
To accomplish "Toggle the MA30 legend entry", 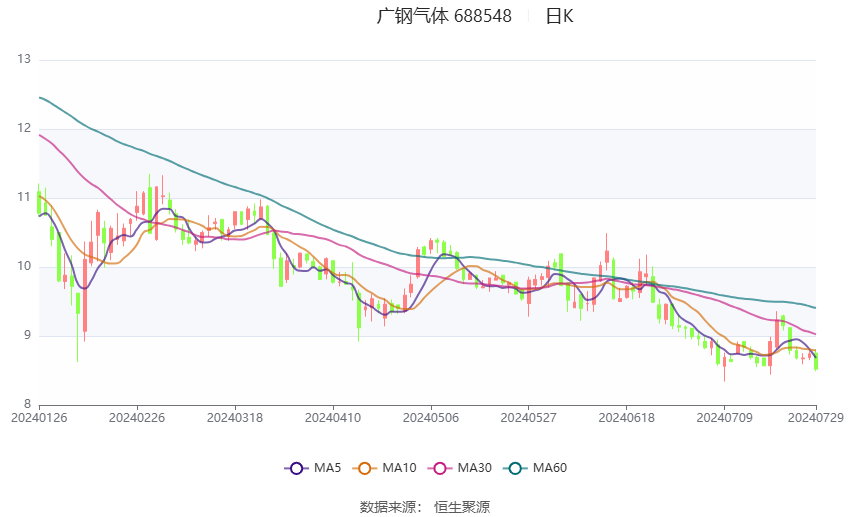I will click(460, 468).
